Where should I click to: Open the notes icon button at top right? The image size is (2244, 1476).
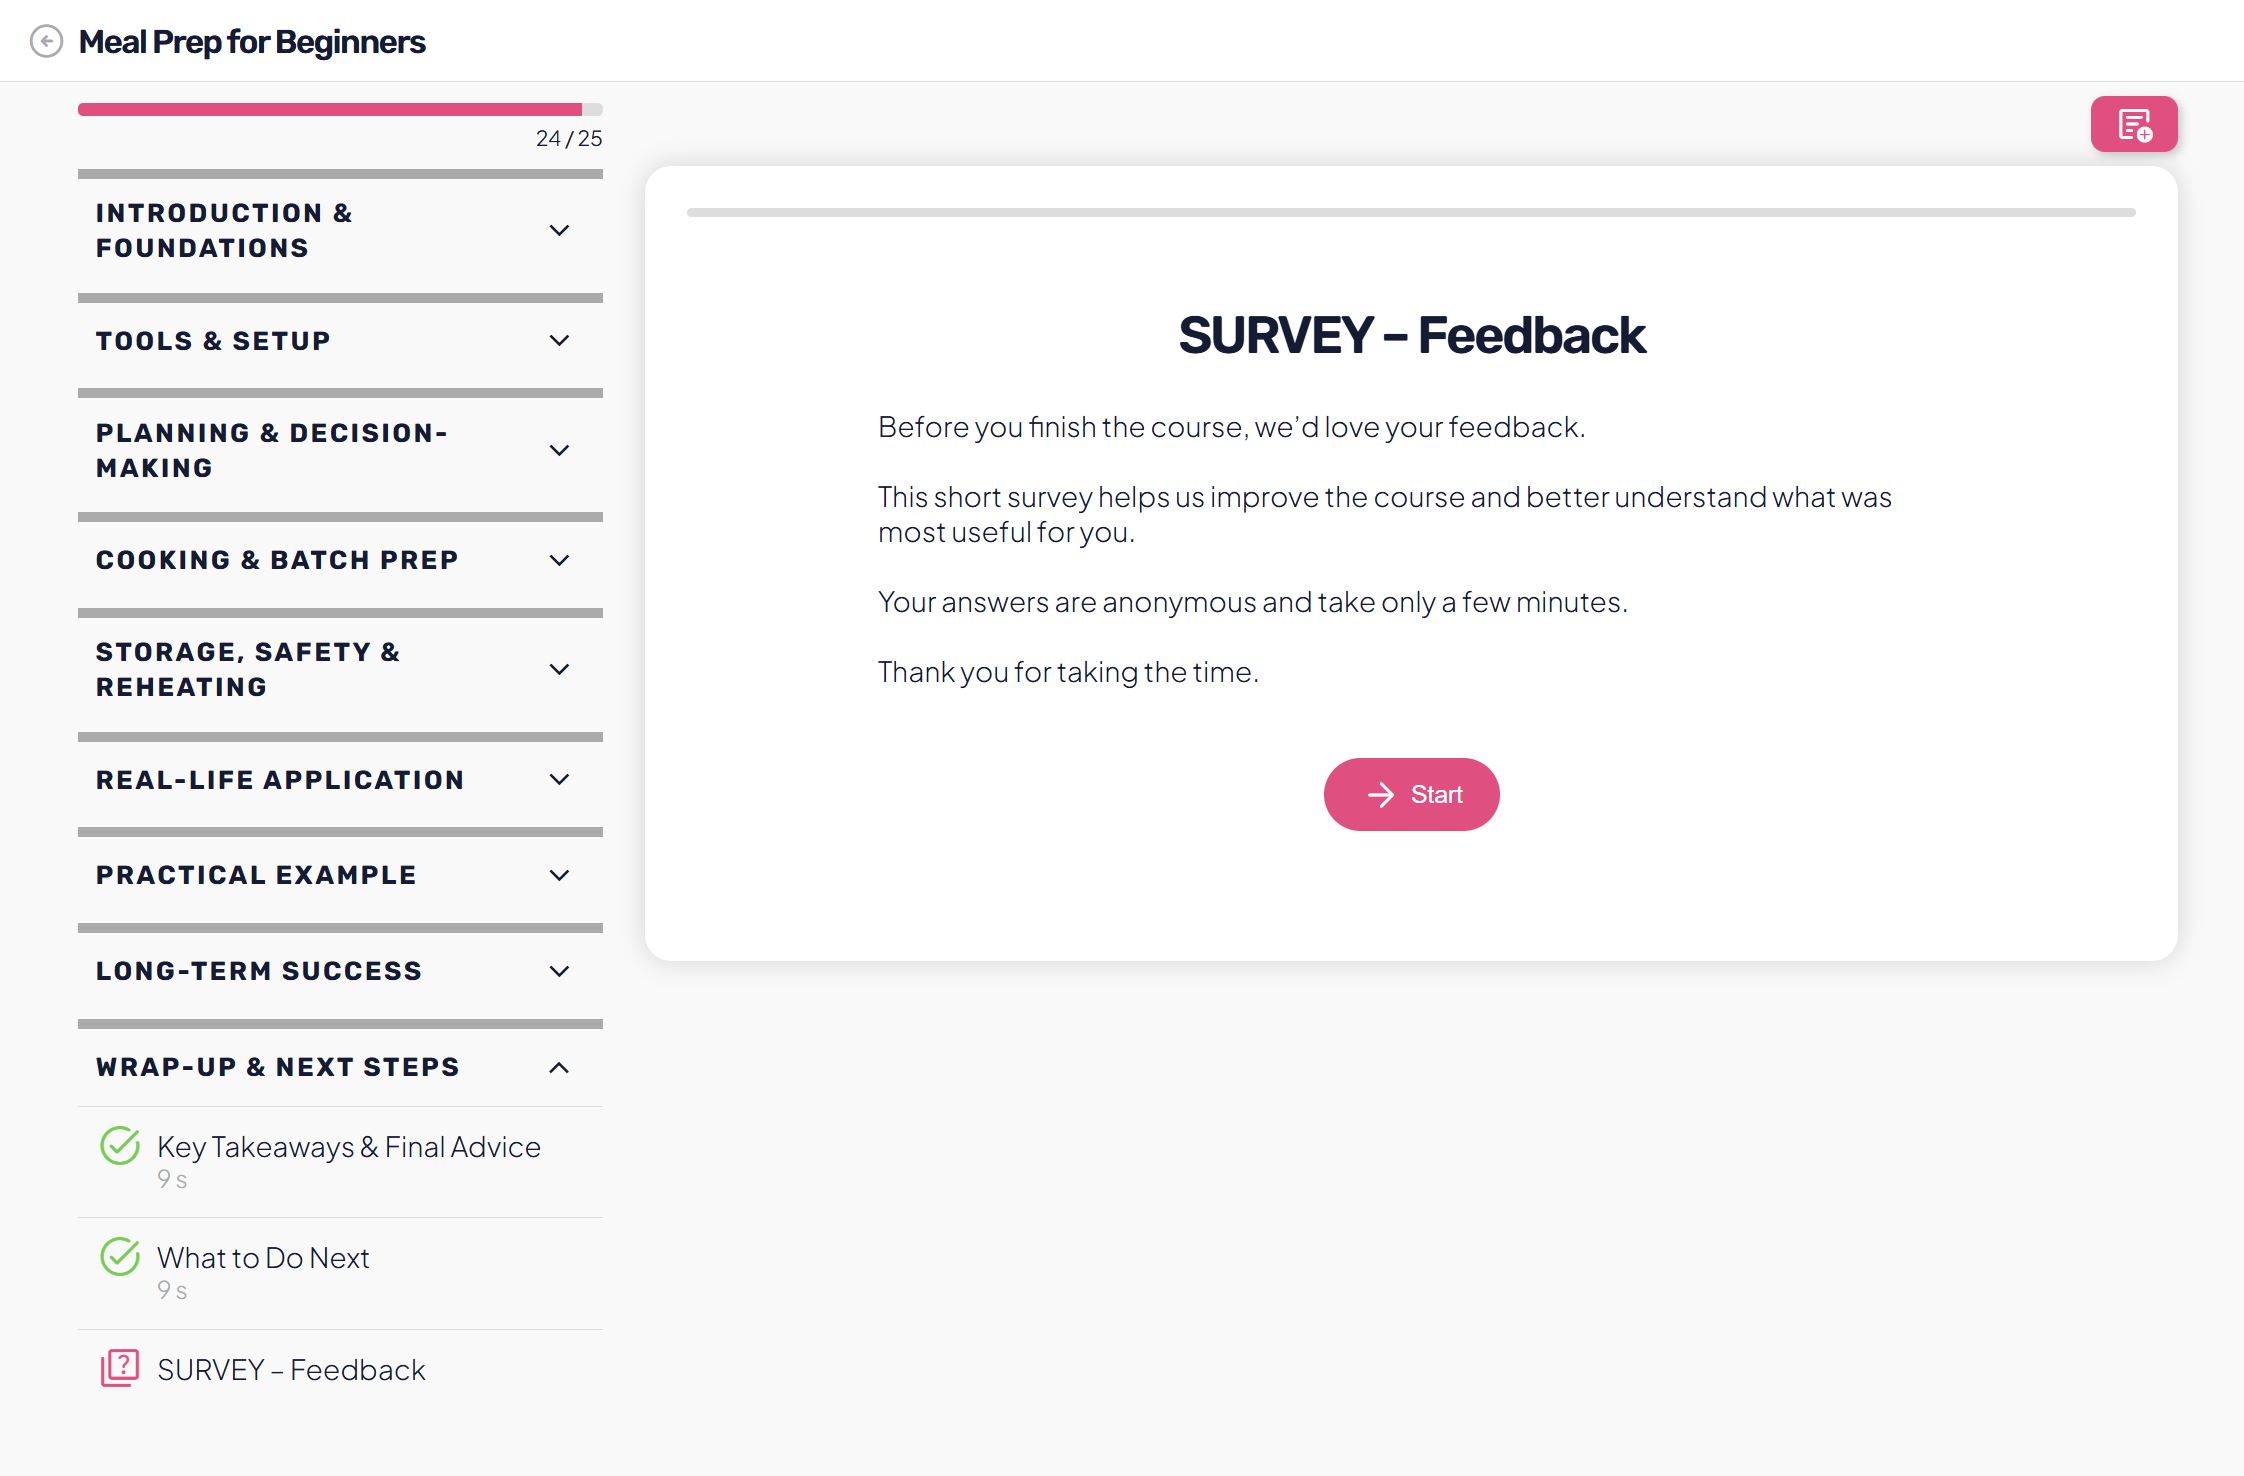click(2133, 125)
